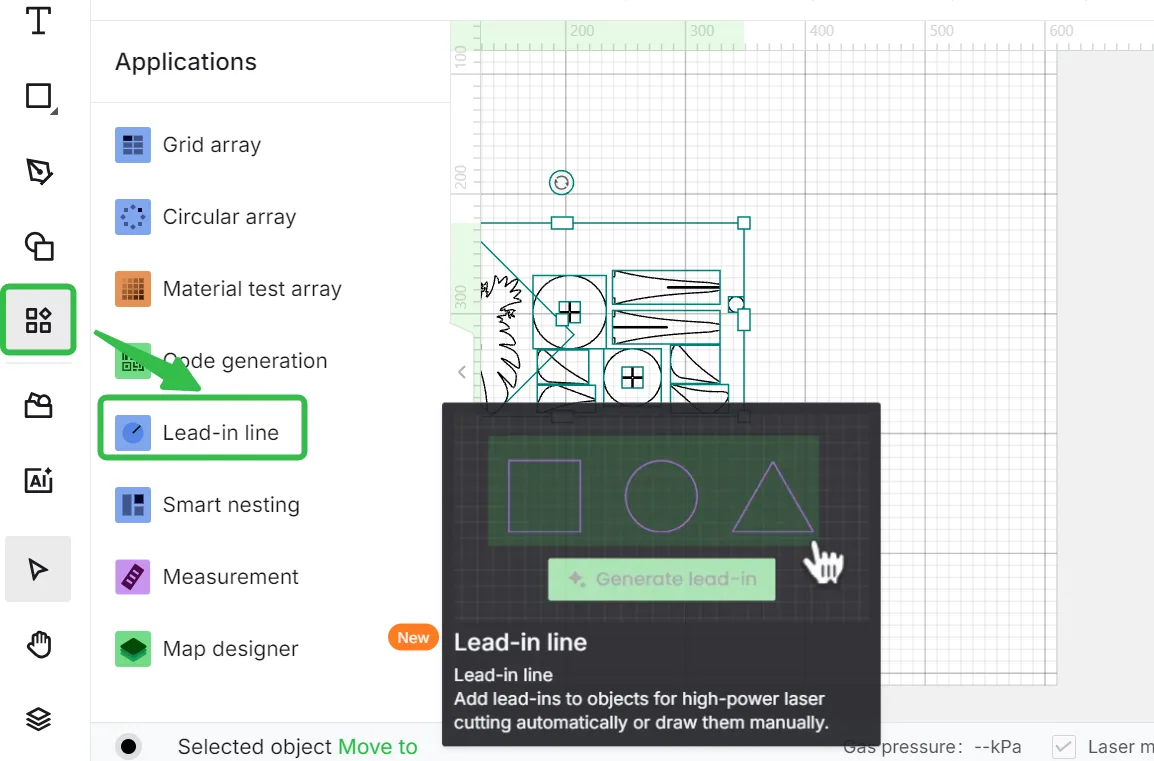
Task: Click the rotate handle above selection
Action: point(562,183)
